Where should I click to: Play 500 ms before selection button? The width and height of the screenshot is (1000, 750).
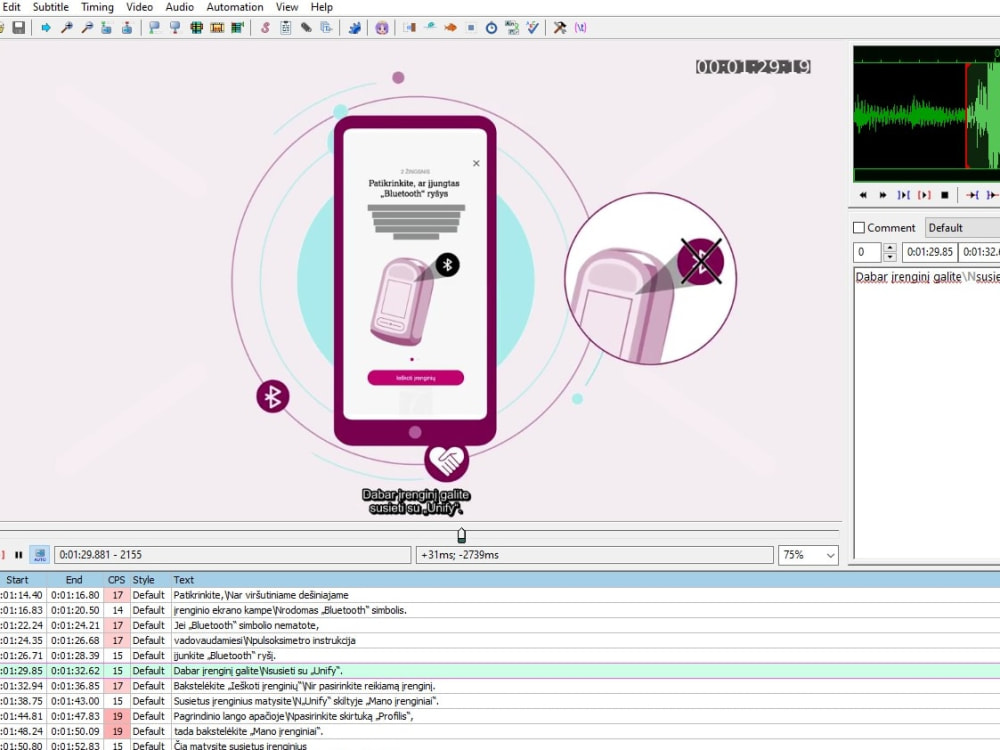coord(972,195)
